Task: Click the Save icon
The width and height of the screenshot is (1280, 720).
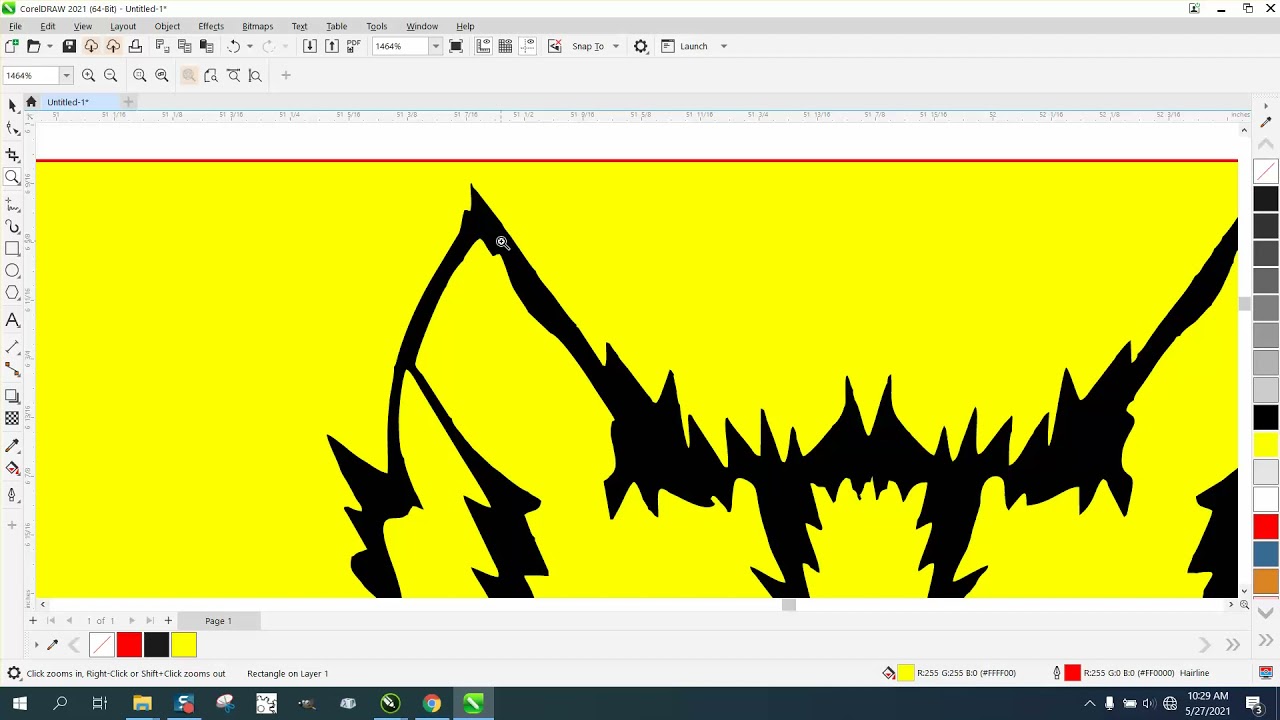Action: tap(69, 46)
